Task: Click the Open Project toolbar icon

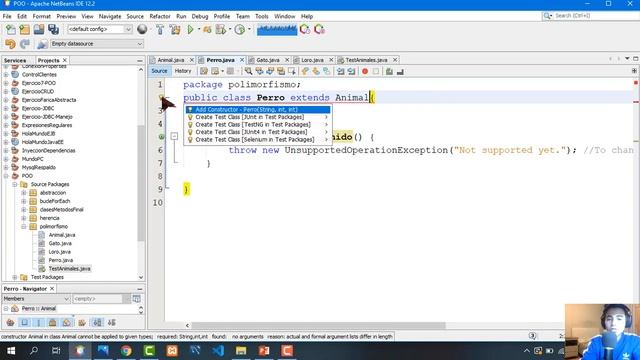Action: pos(39,29)
